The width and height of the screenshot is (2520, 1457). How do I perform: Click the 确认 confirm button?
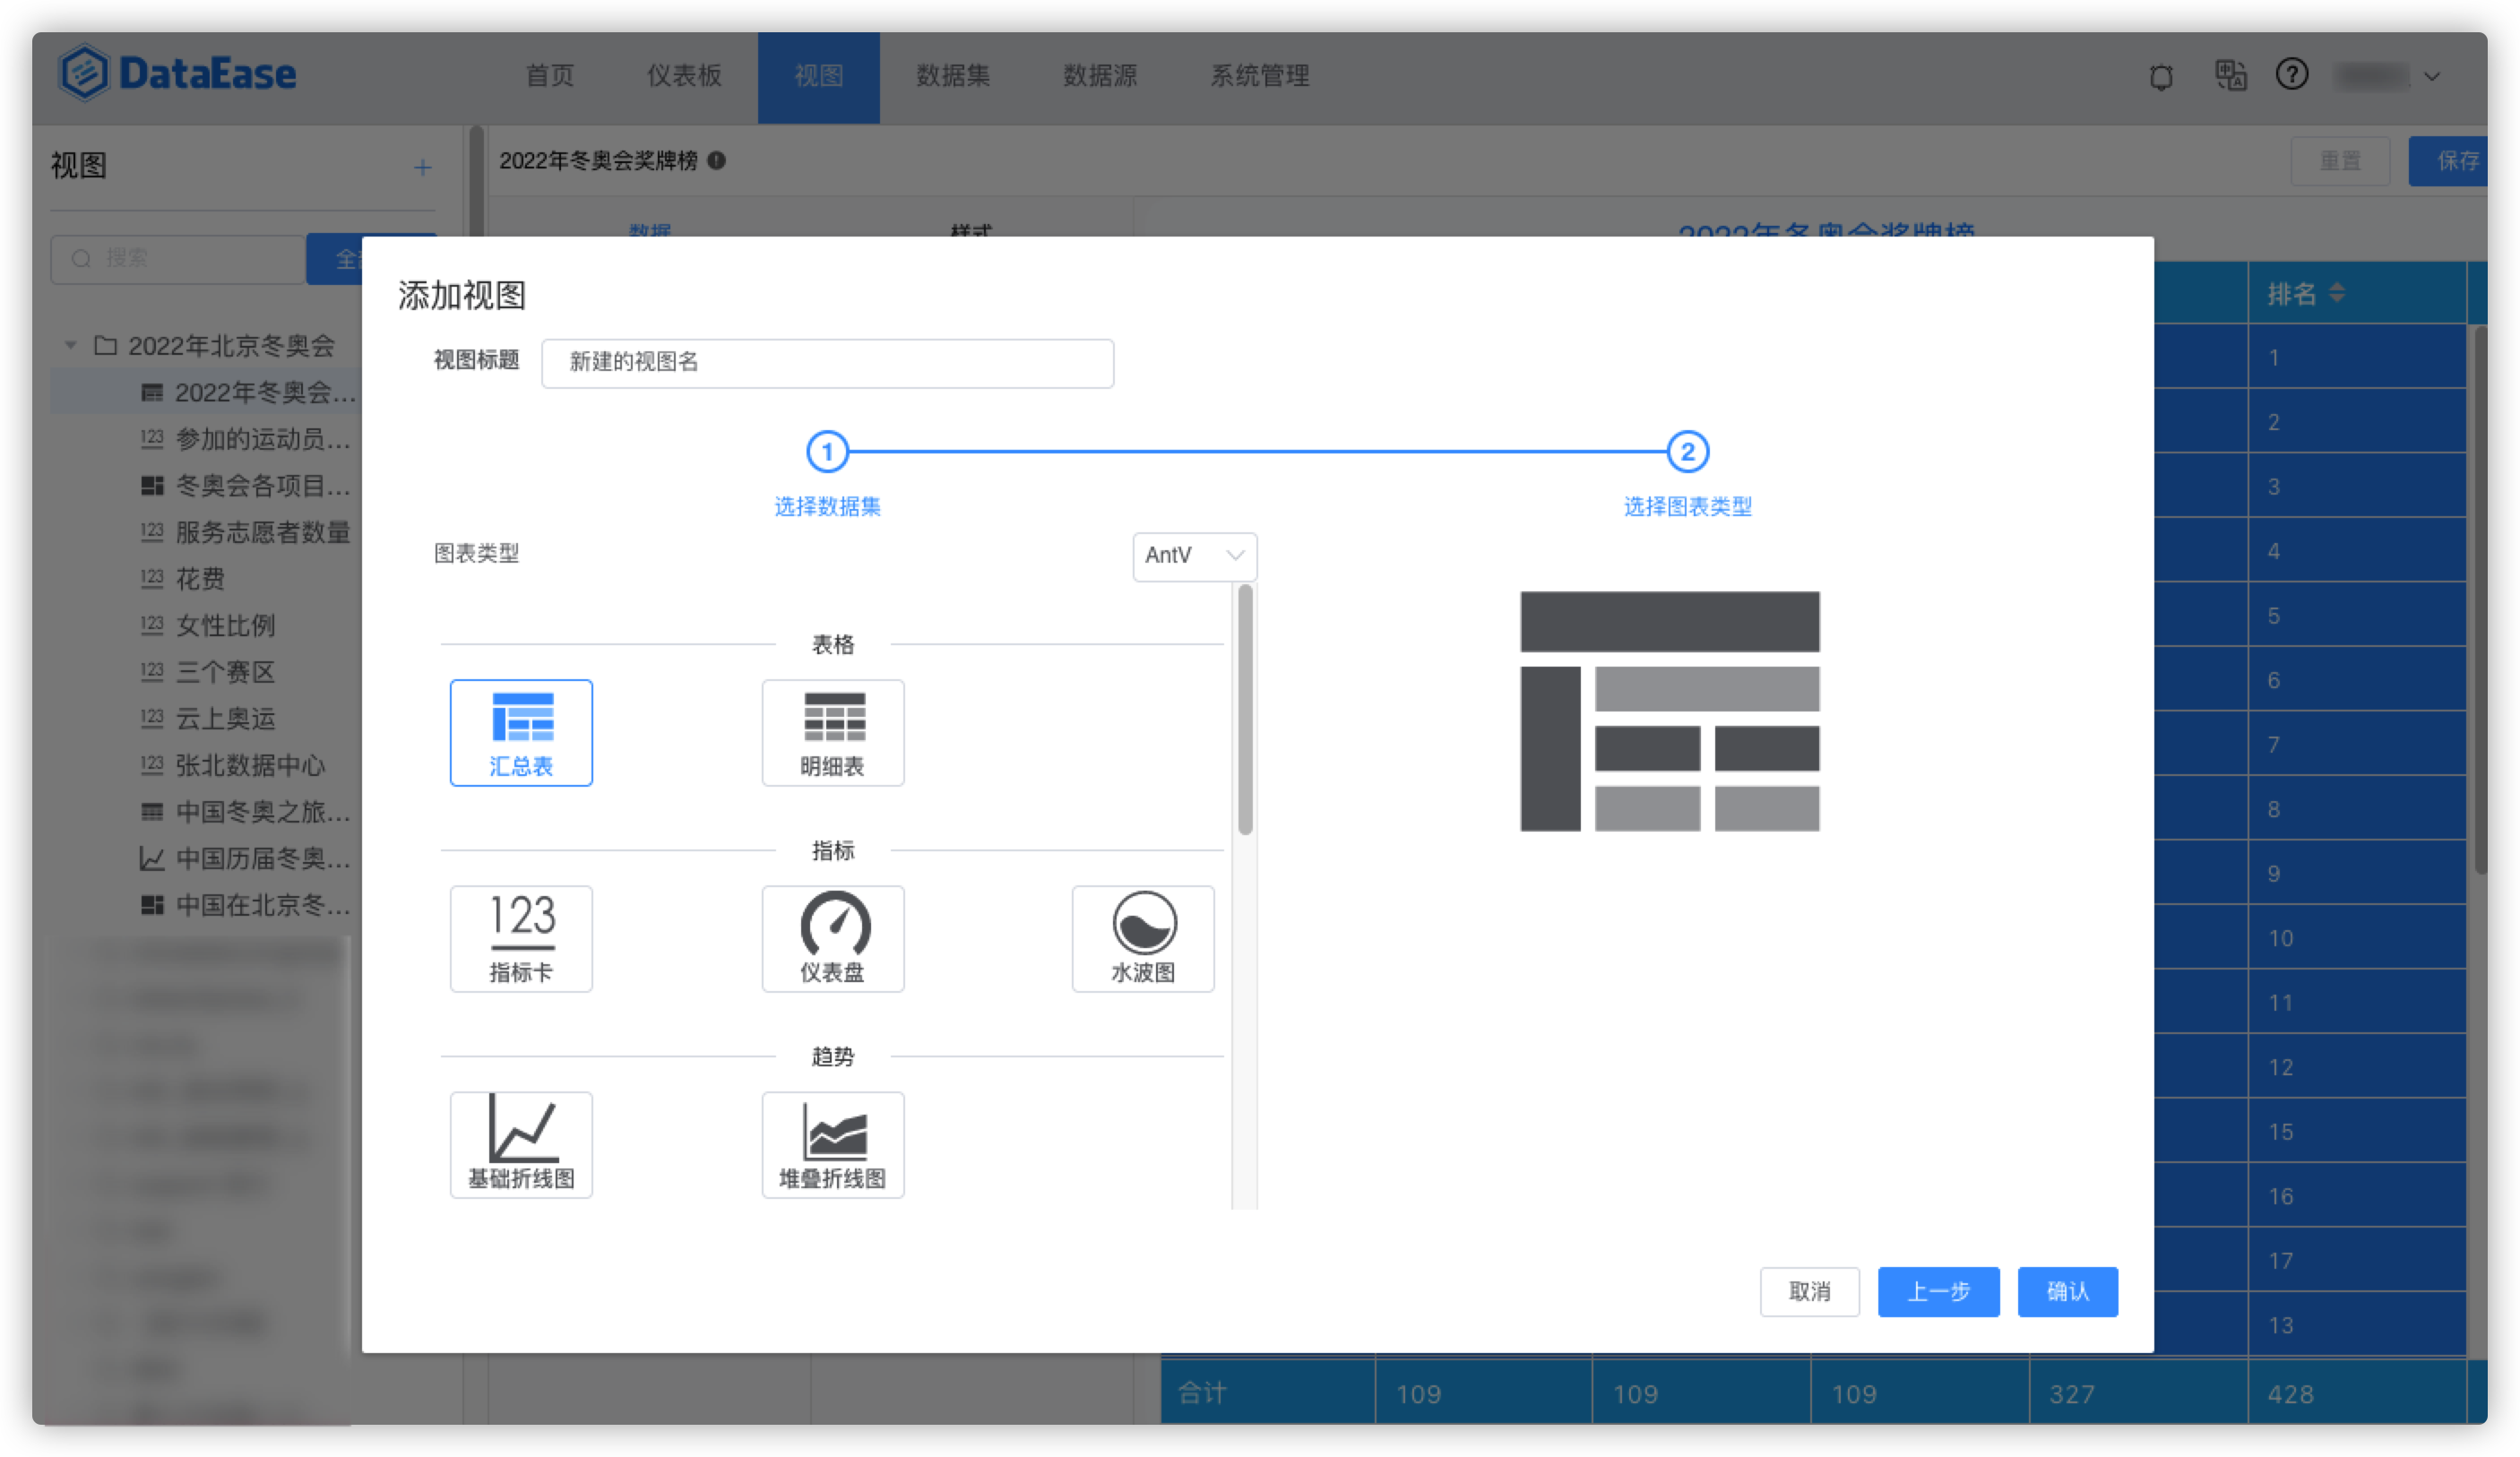coord(2067,1292)
